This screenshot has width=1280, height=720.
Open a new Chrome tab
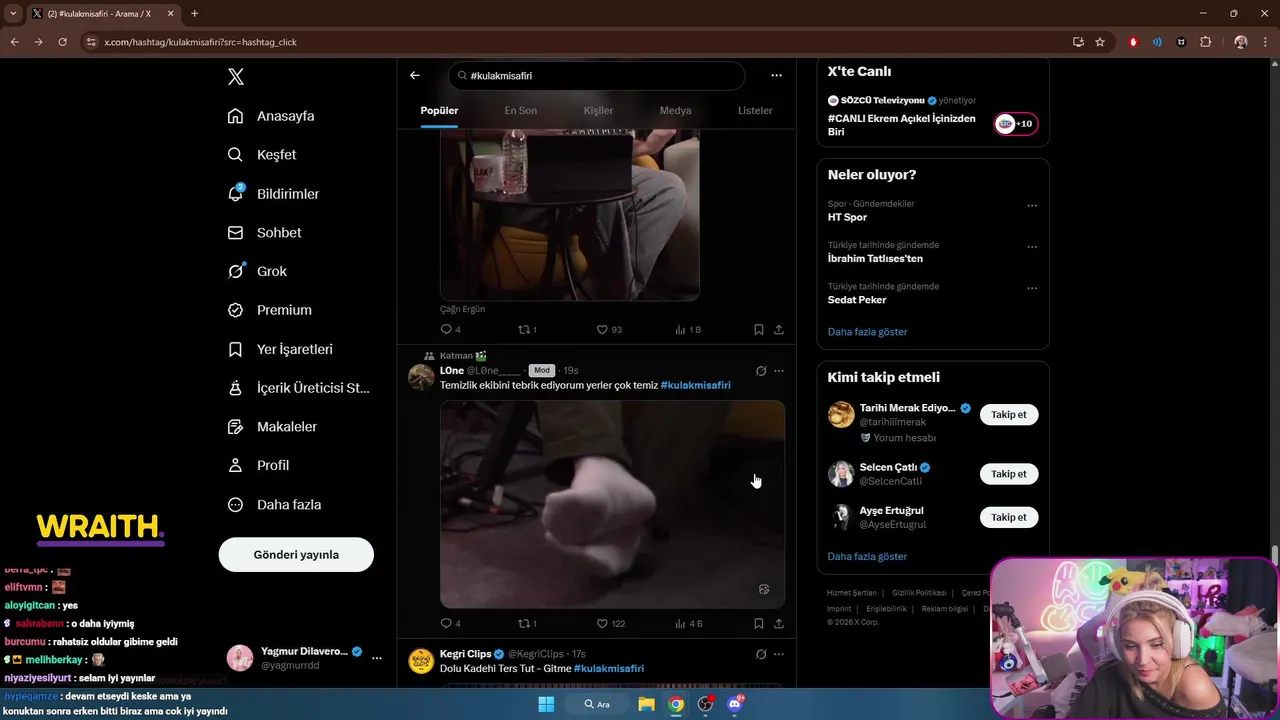194,14
